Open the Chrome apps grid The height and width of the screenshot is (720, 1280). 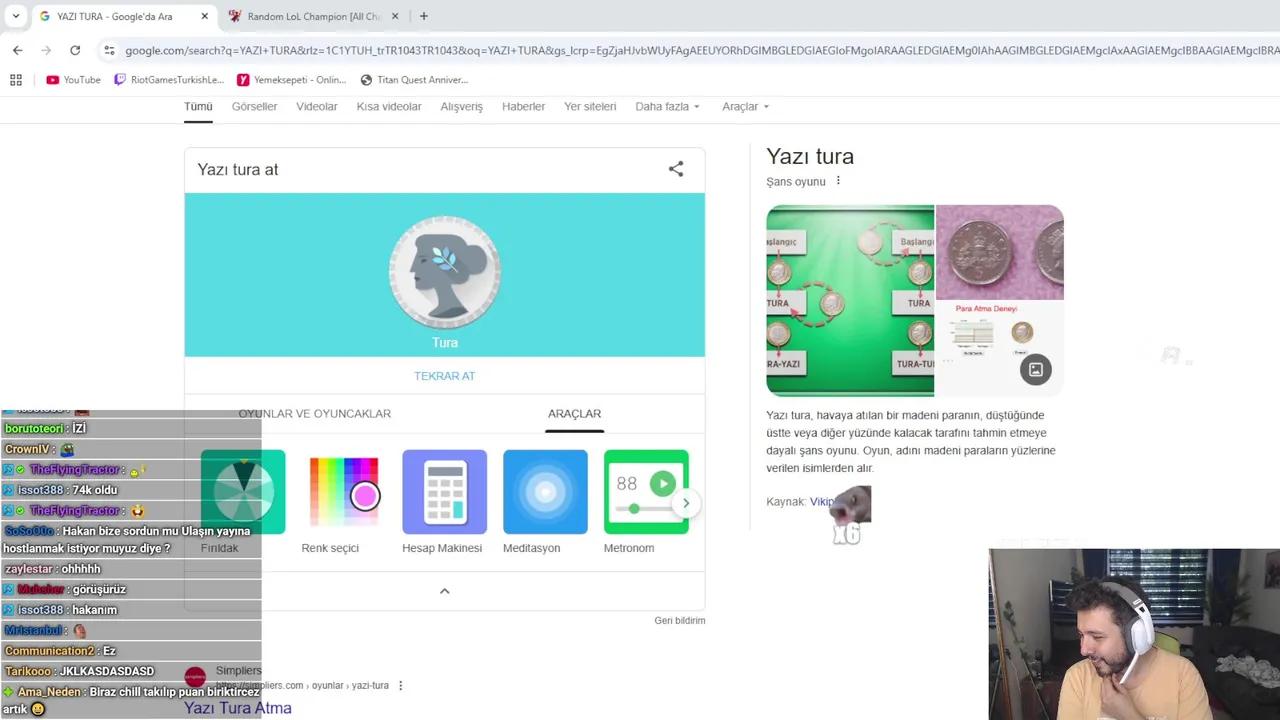(x=16, y=80)
